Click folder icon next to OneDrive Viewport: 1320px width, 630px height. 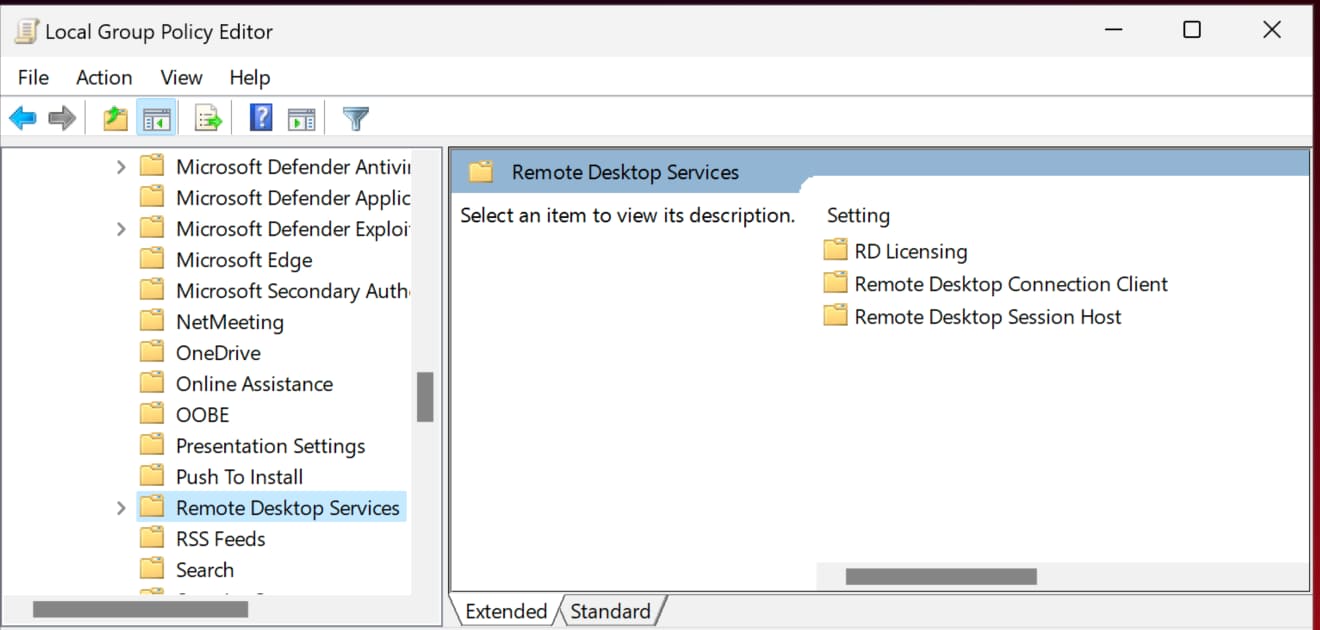pos(152,352)
